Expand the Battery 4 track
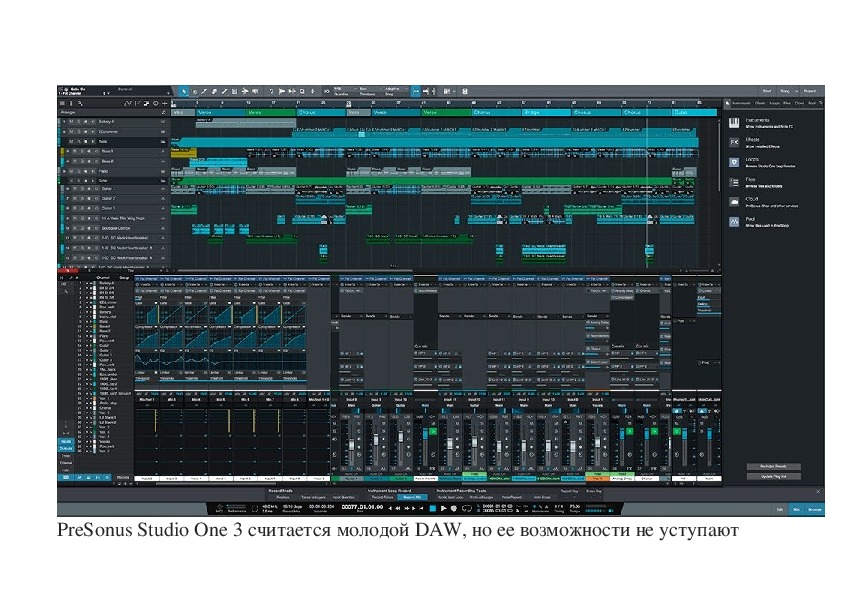 point(64,122)
